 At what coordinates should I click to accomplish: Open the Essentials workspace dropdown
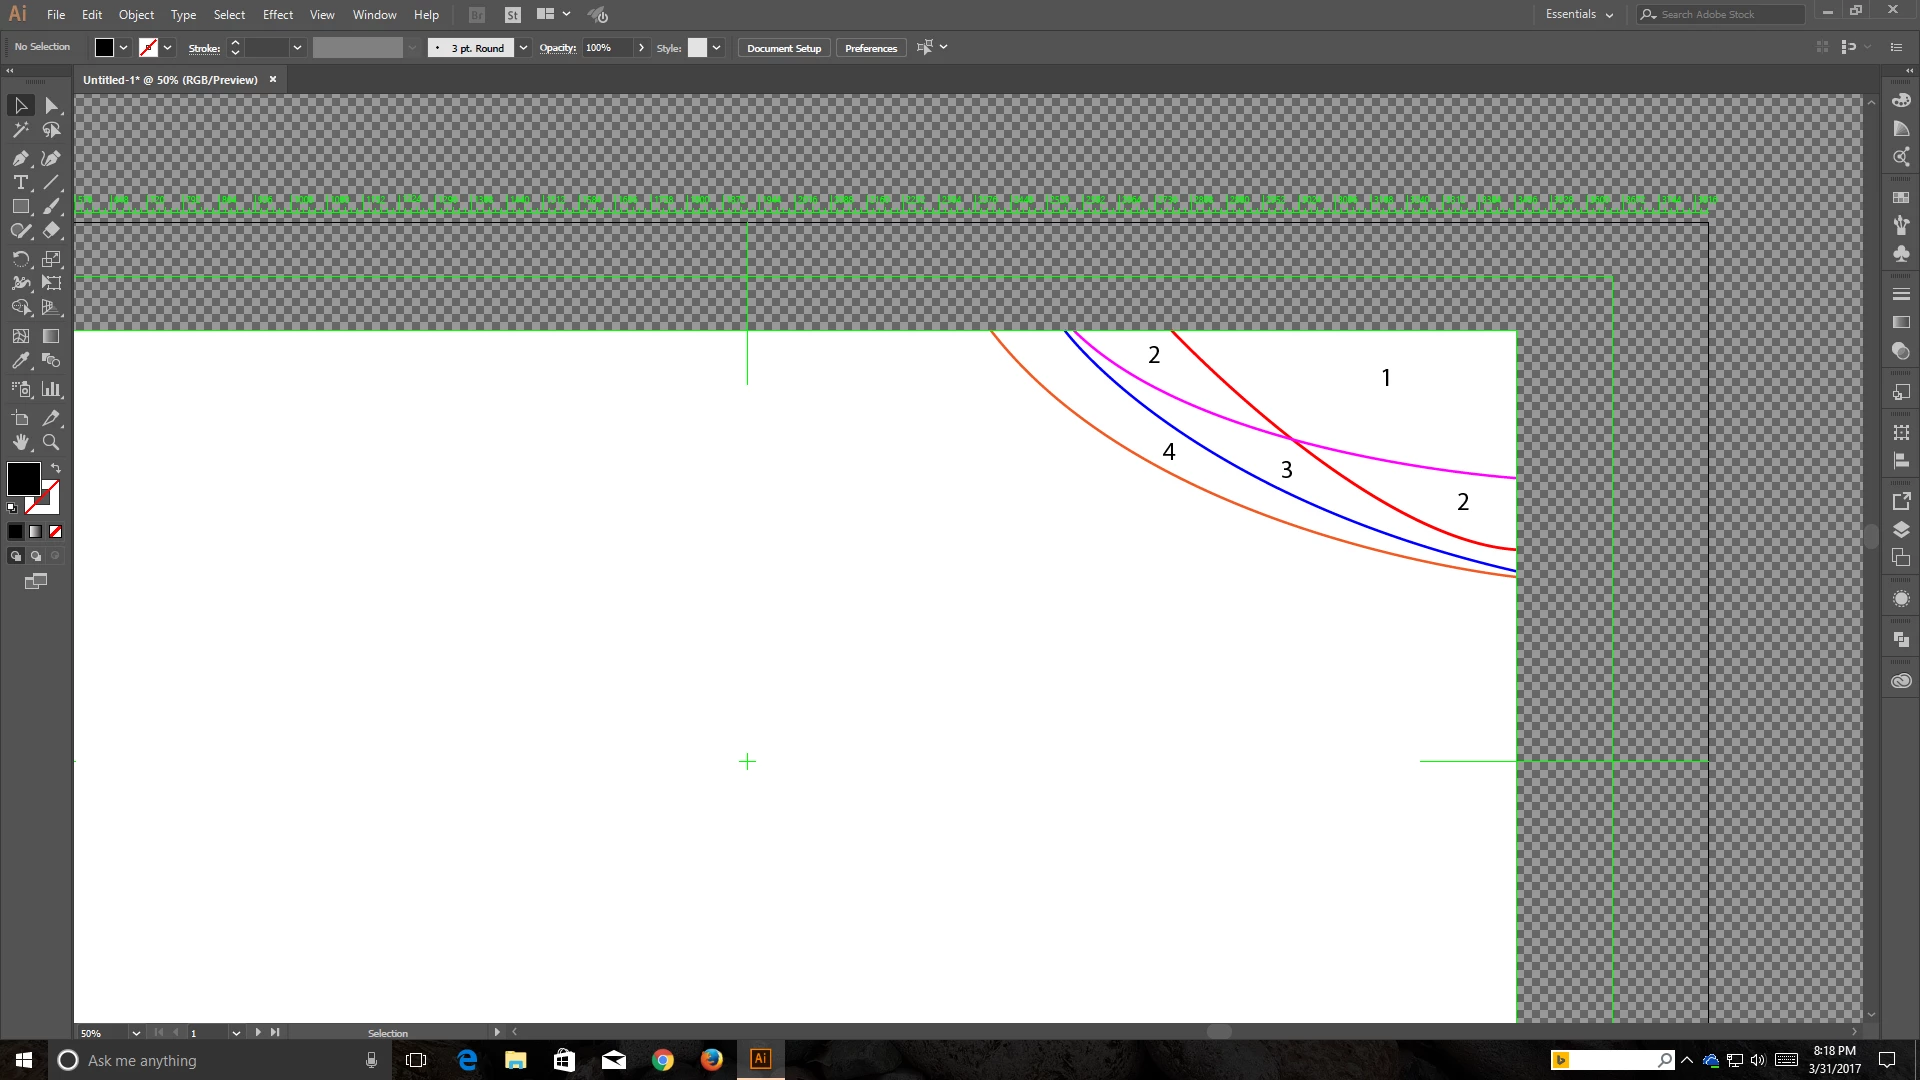1579,14
